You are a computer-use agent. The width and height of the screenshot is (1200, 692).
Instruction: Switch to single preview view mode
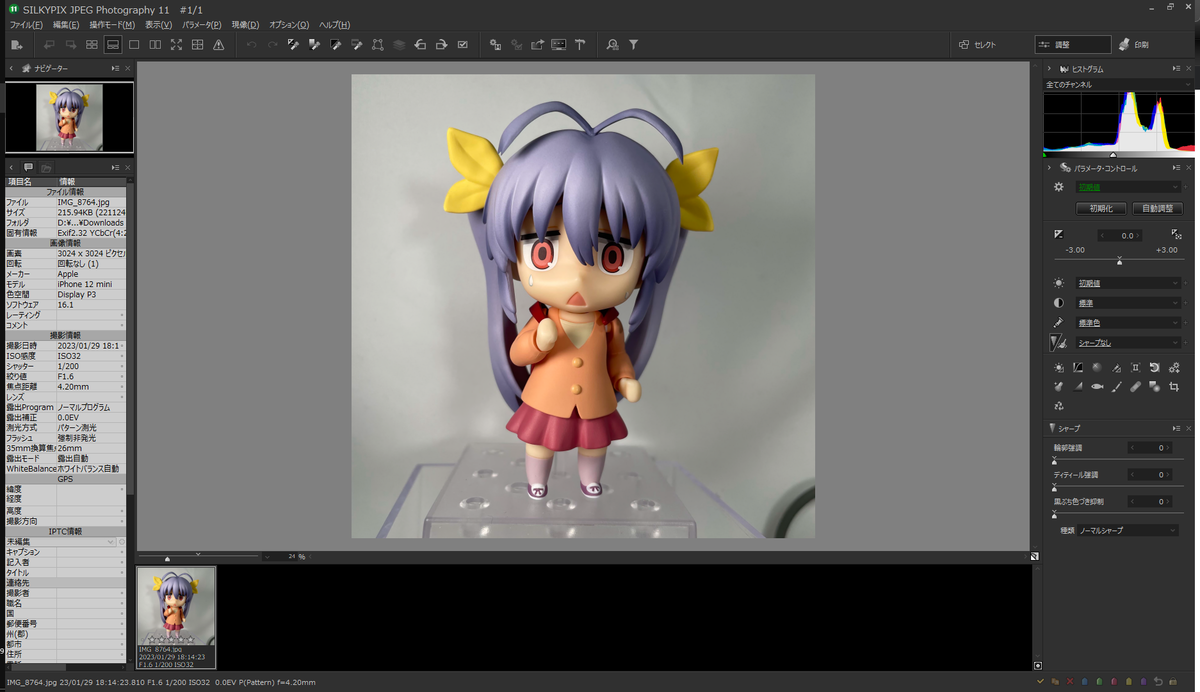coord(134,45)
